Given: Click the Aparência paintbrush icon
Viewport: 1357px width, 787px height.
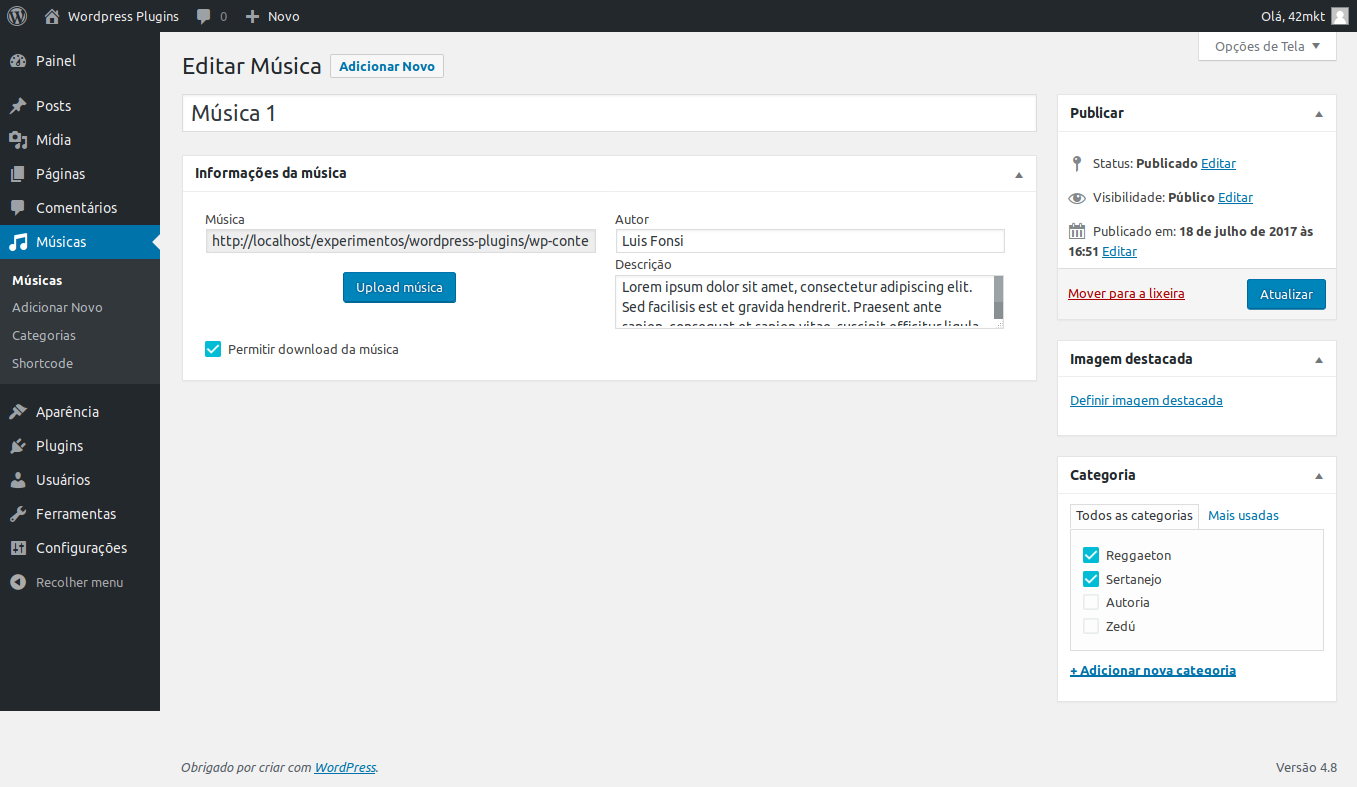Looking at the screenshot, I should point(18,412).
